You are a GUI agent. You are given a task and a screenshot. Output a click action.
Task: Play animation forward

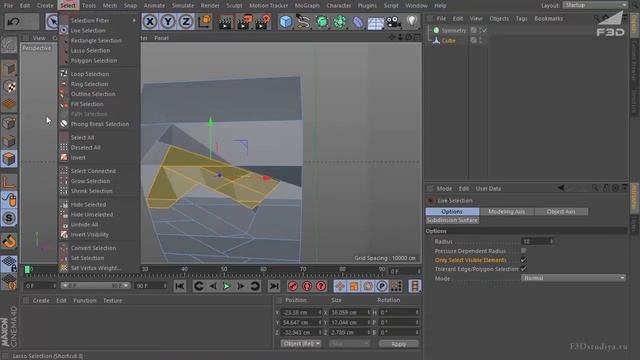227,286
